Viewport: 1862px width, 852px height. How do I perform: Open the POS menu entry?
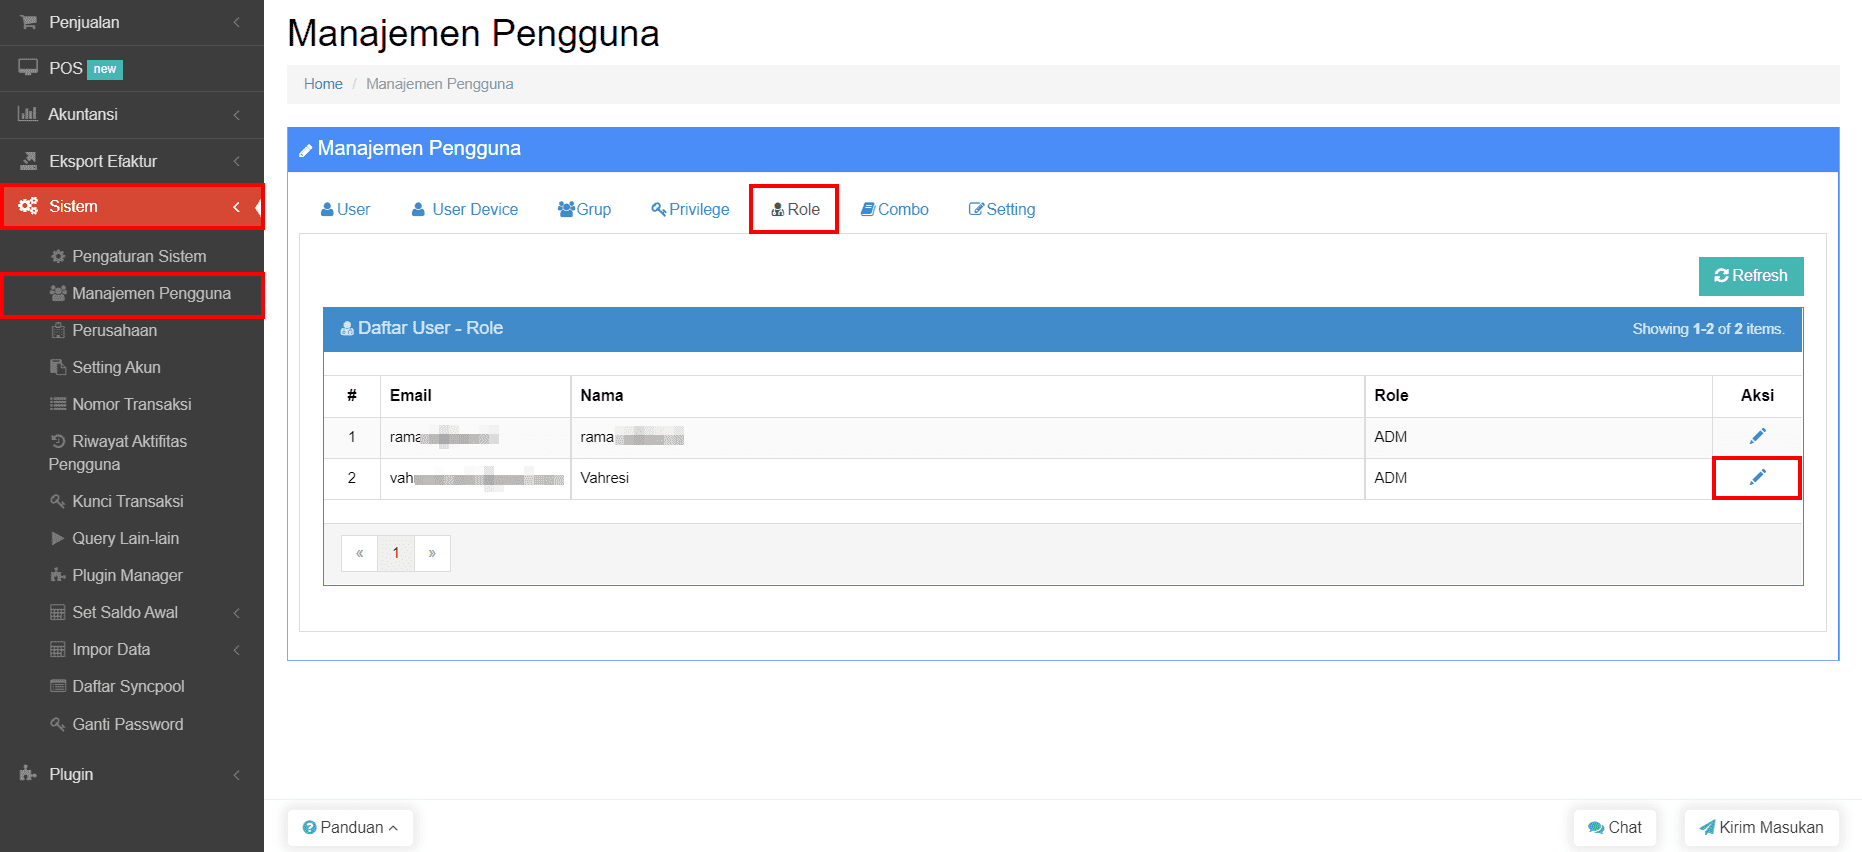point(66,68)
